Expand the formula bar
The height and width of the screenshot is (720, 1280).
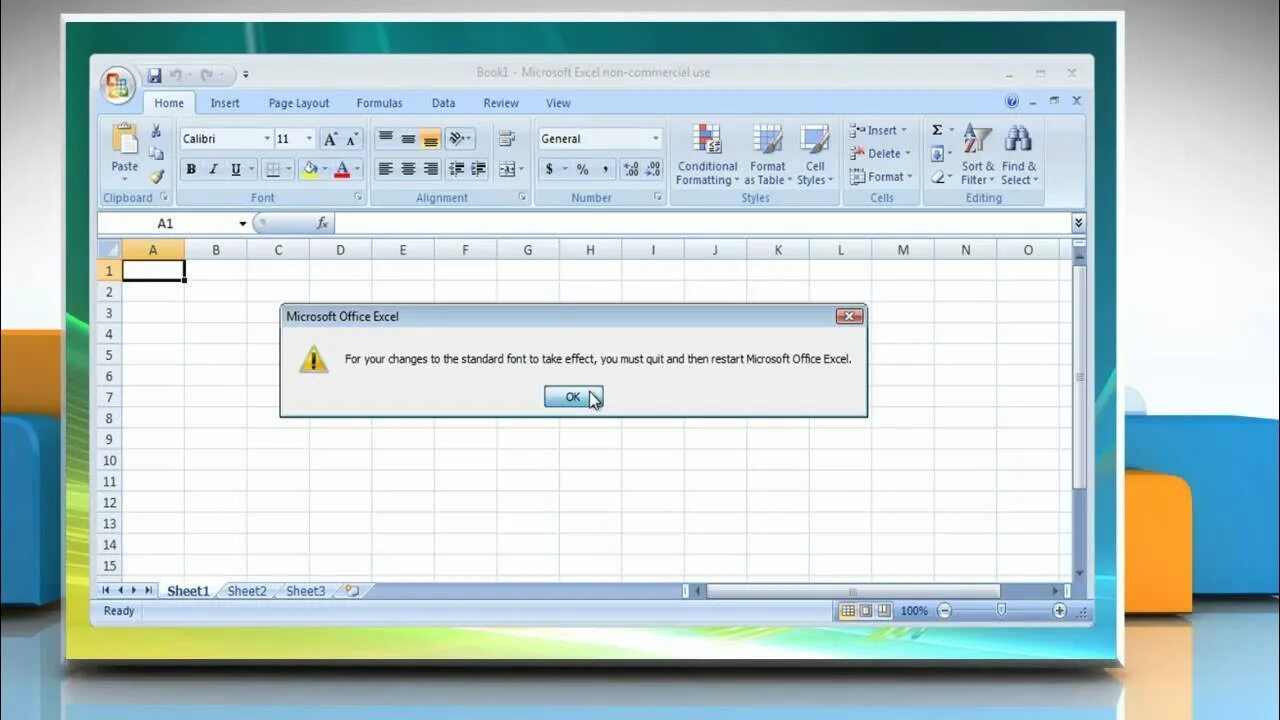tap(1078, 223)
